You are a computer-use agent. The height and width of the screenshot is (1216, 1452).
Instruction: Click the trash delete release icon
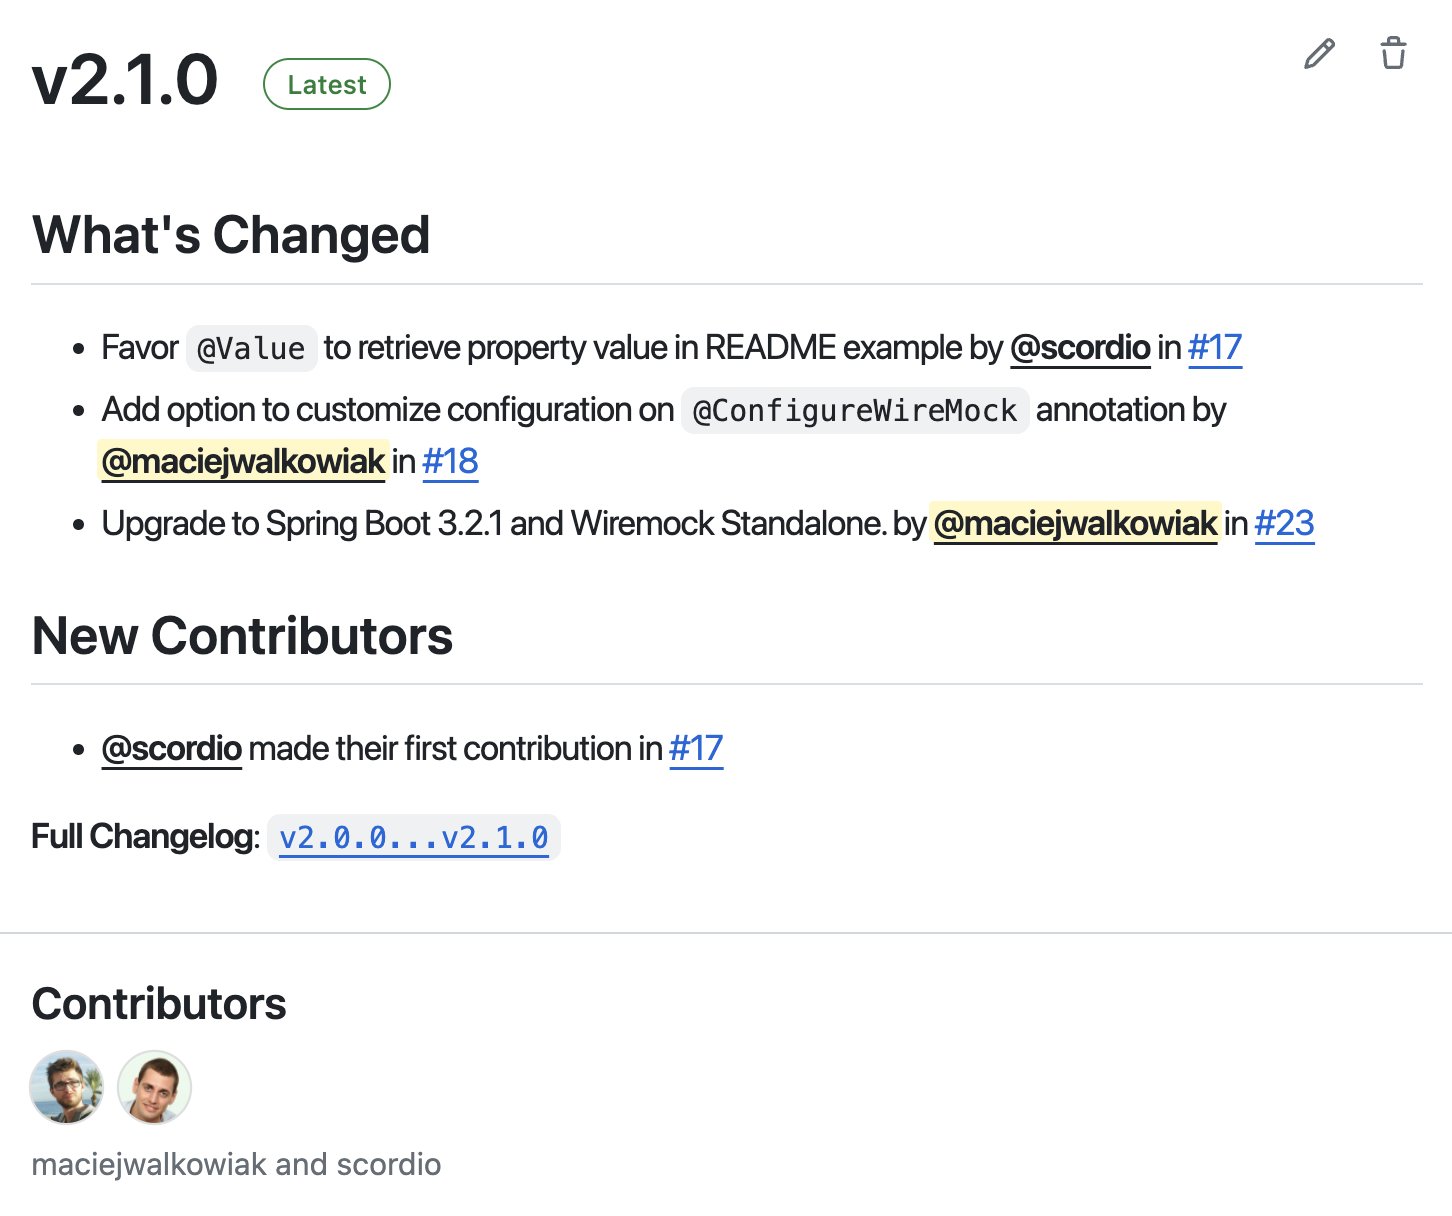(1393, 54)
